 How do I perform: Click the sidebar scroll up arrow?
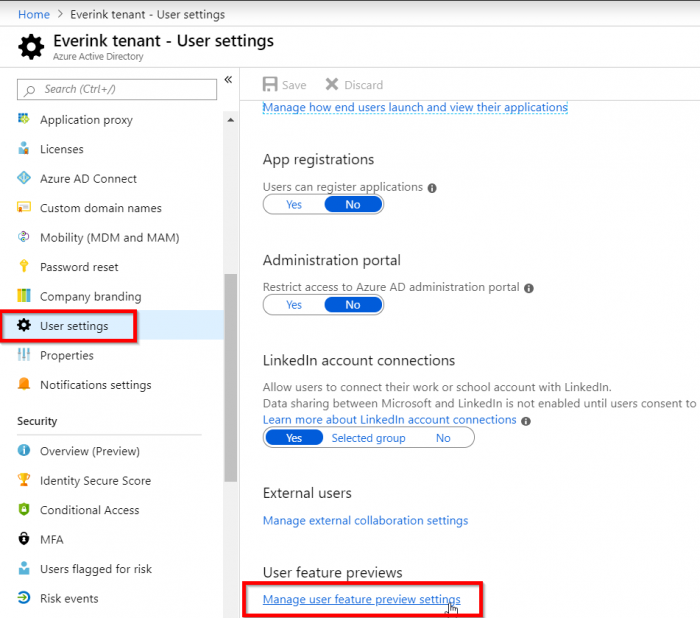[x=230, y=120]
